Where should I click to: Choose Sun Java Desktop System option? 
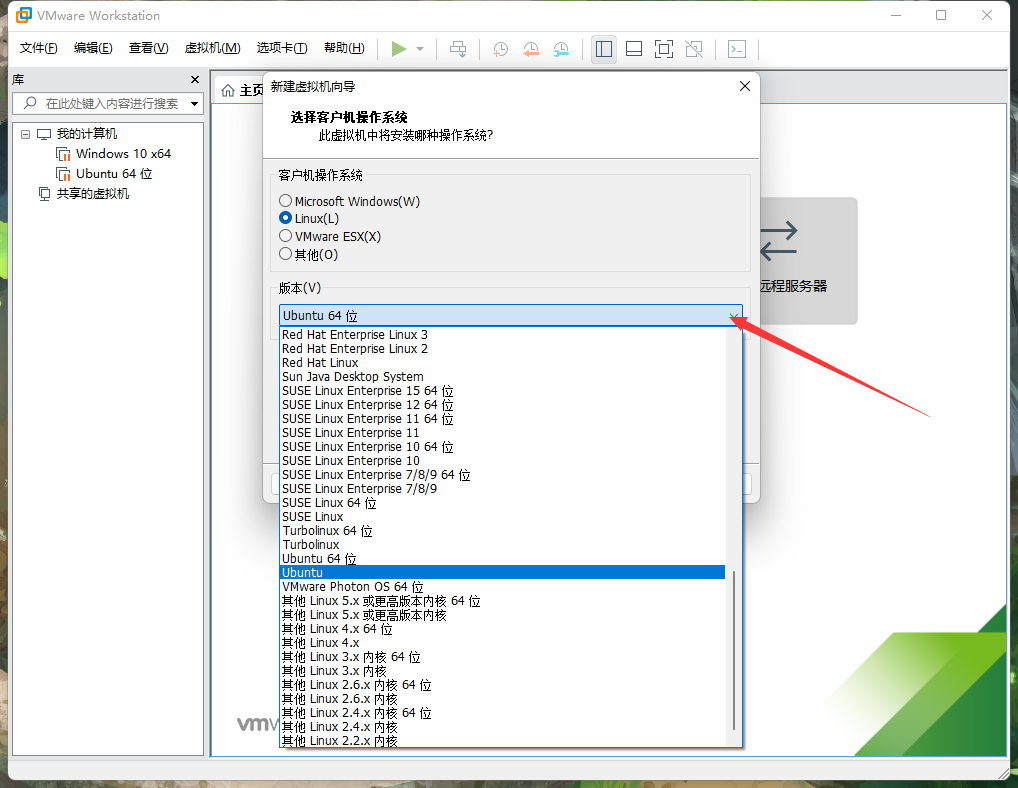pyautogui.click(x=503, y=376)
